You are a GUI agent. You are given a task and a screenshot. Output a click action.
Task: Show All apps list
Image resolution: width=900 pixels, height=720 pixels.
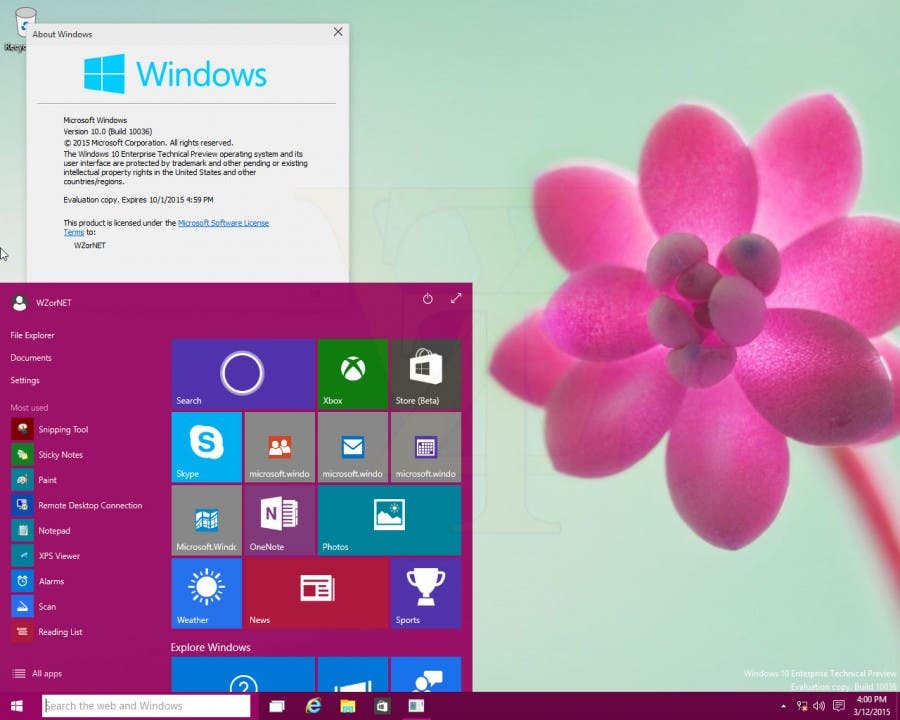coord(37,673)
